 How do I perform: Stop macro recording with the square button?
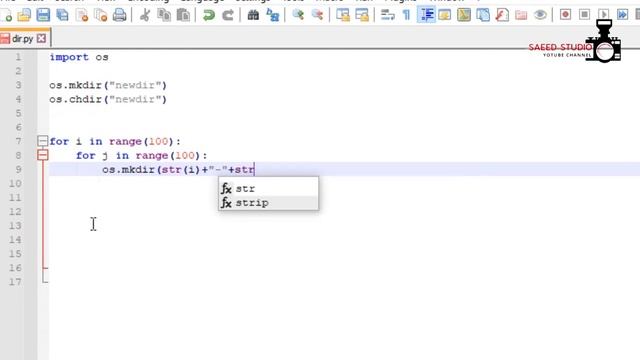tap(584, 15)
